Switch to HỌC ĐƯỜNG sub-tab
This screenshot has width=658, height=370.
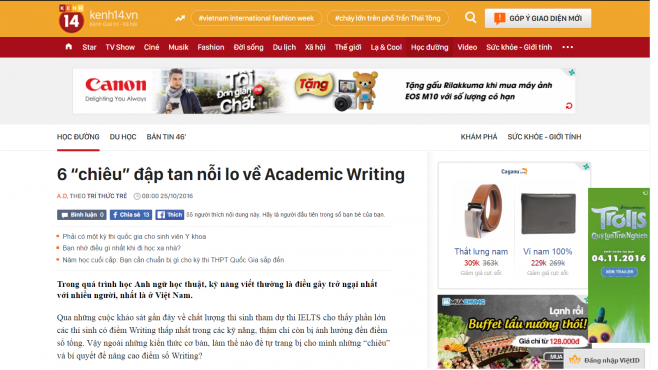tap(78, 137)
